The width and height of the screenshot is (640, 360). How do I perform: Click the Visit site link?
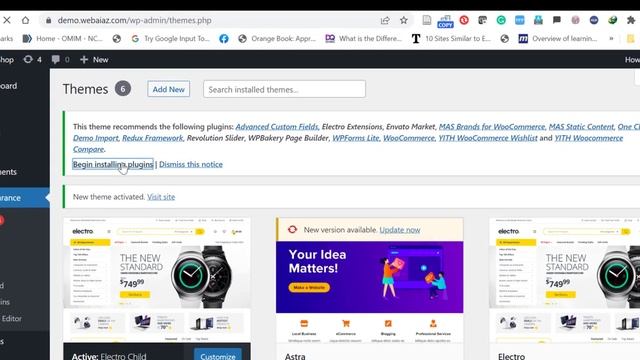click(x=161, y=197)
